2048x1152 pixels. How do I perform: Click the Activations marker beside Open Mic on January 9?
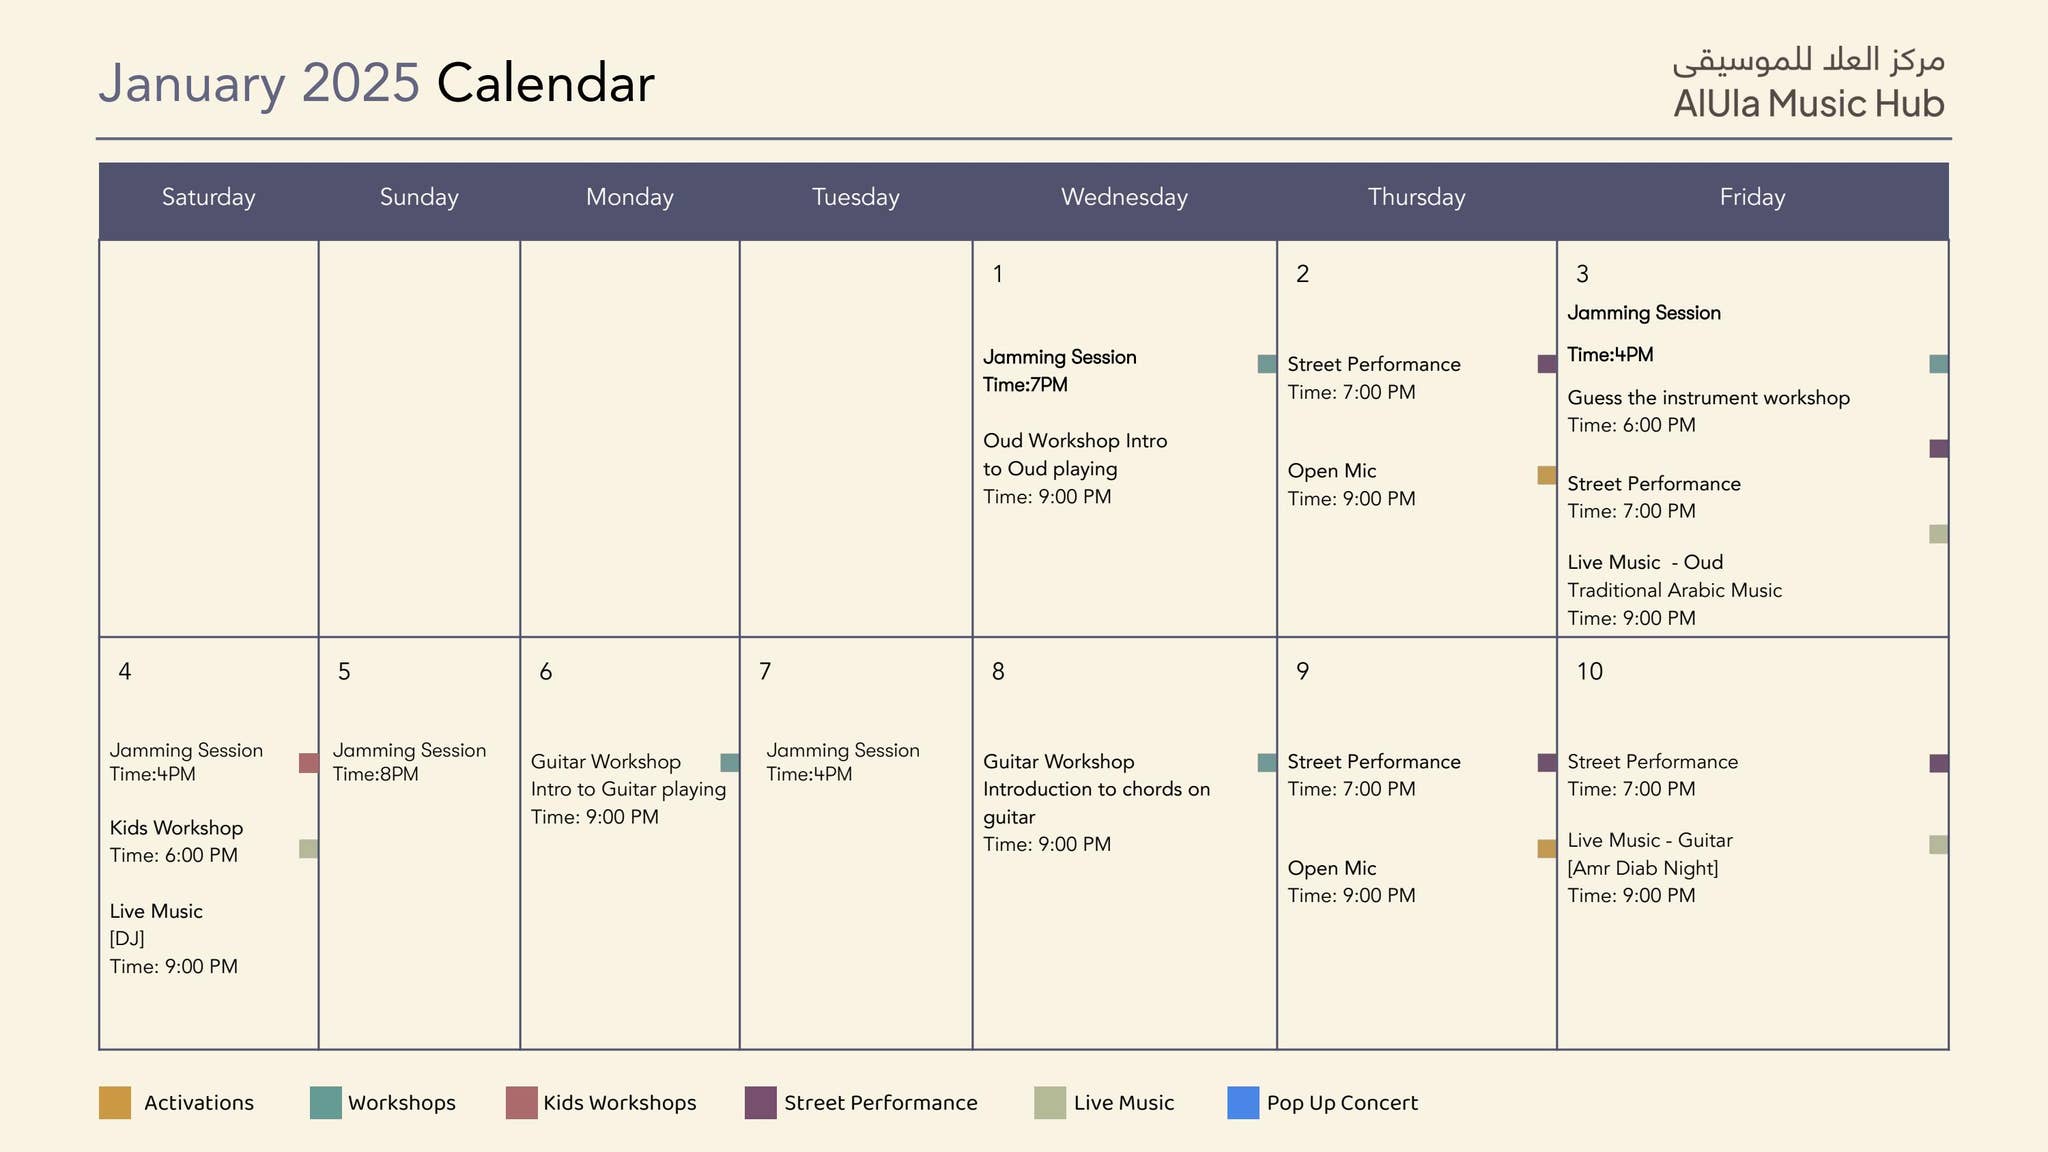[x=1543, y=848]
